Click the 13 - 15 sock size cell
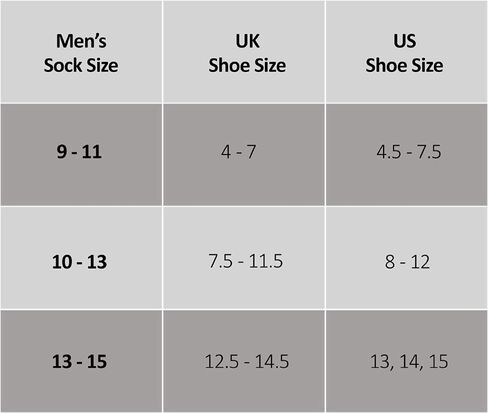 tap(81, 361)
